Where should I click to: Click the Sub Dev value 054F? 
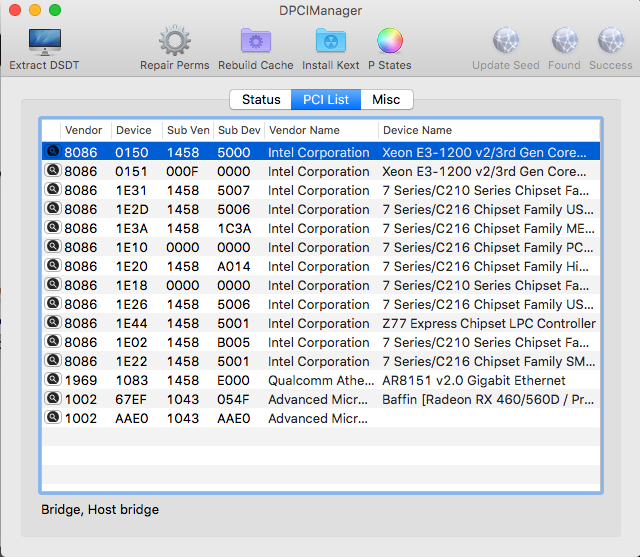[x=233, y=399]
